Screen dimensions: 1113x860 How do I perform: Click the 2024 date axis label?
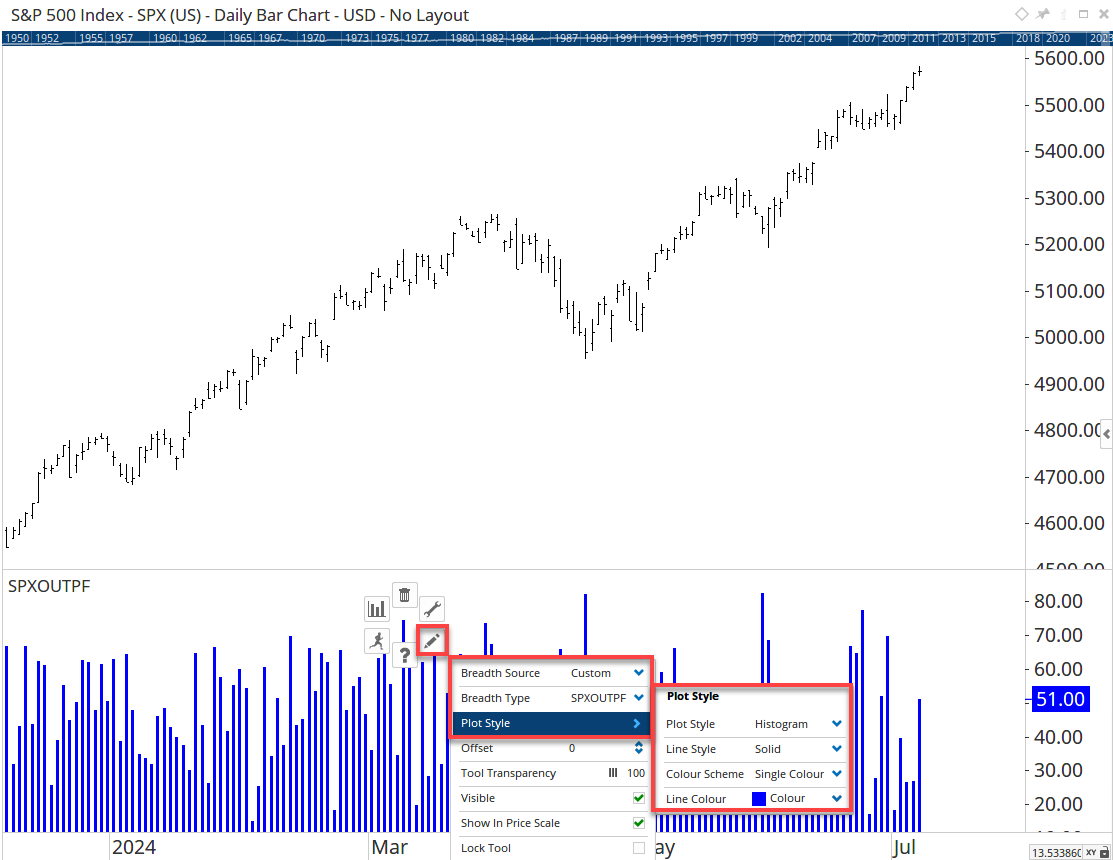click(x=133, y=847)
